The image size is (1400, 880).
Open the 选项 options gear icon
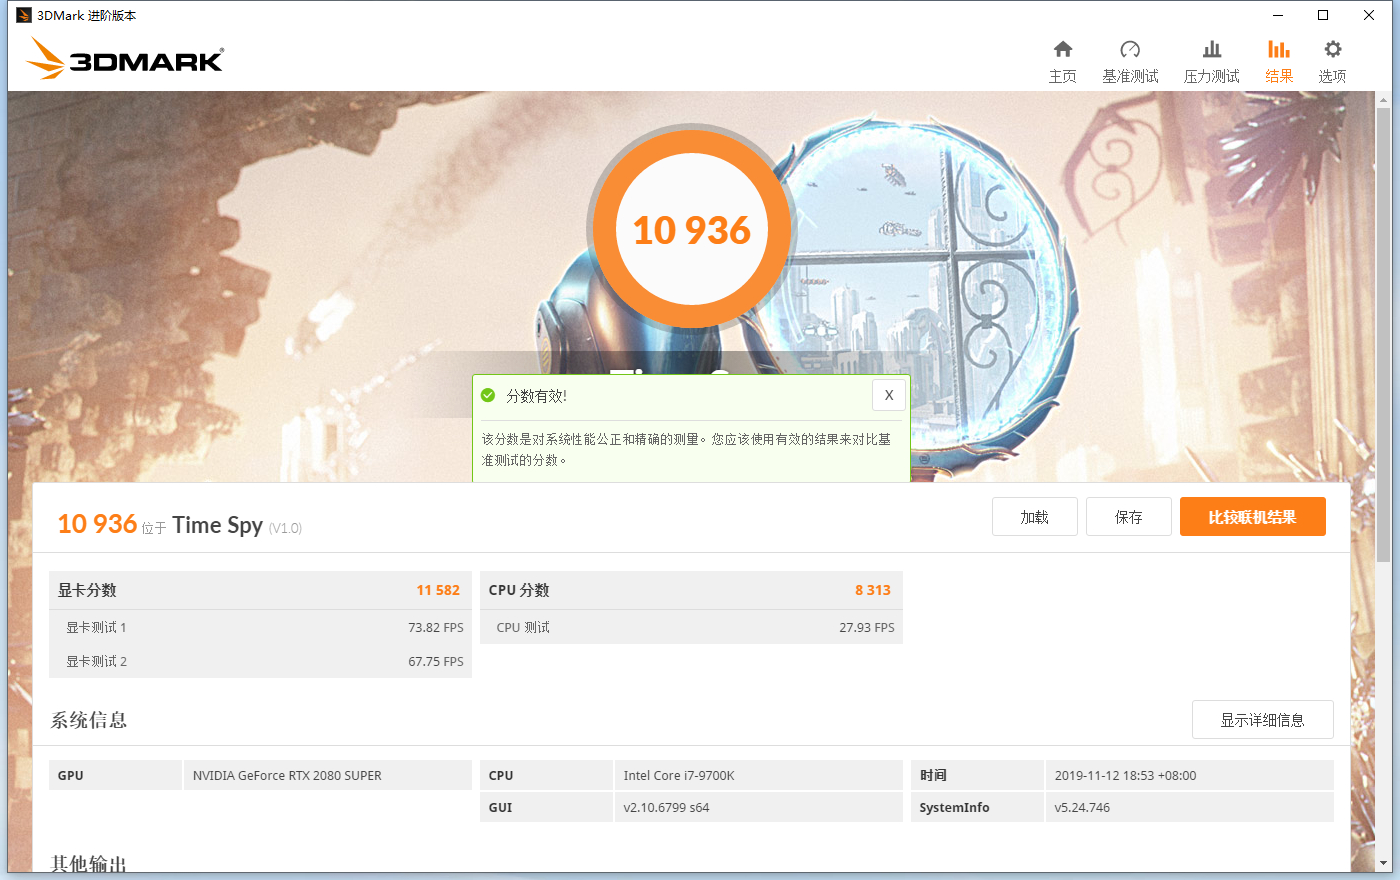pos(1332,49)
